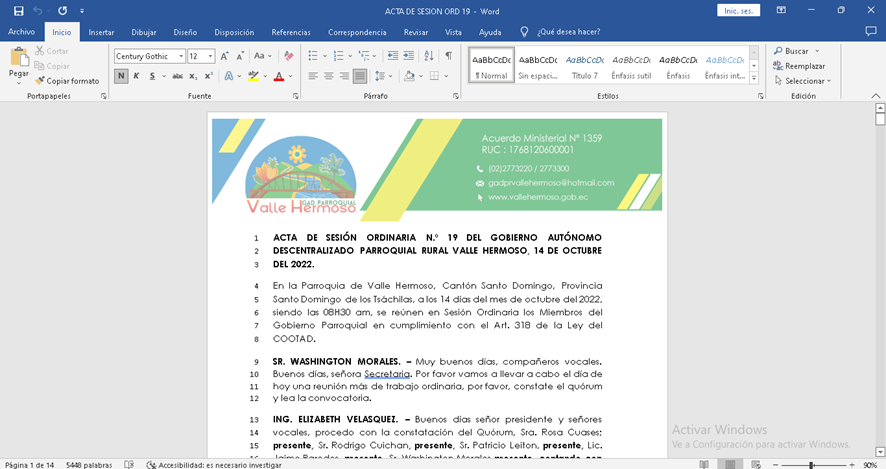The height and width of the screenshot is (469, 886).
Task: Apply strikethrough with the abc icon
Action: (179, 76)
